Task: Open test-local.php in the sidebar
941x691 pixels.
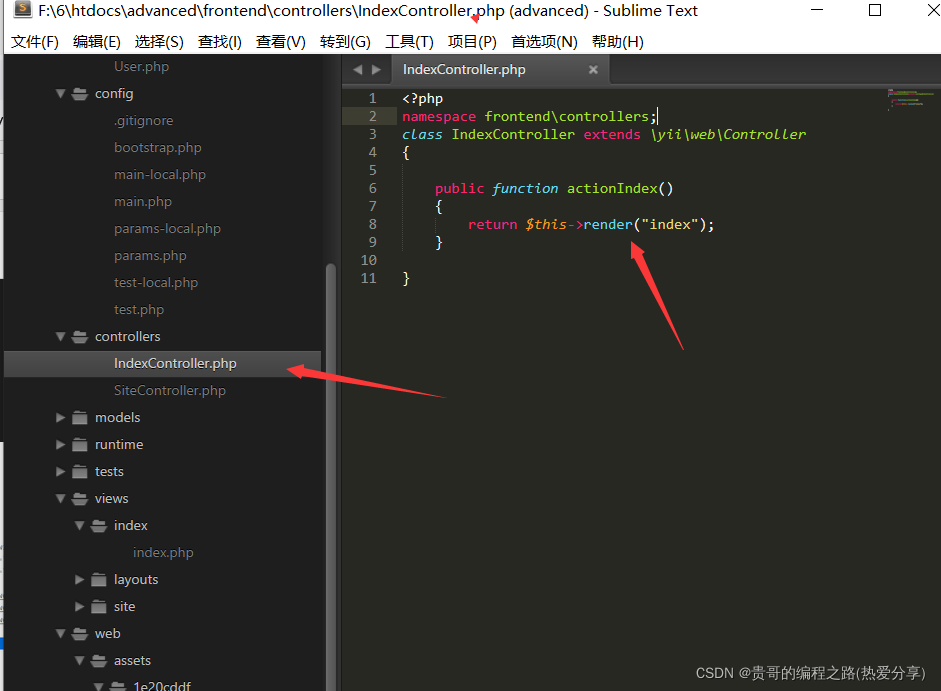Action: 156,283
